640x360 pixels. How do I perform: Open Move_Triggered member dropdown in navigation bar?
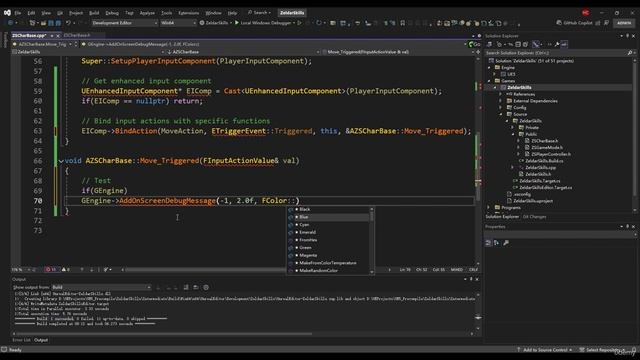coord(398,52)
